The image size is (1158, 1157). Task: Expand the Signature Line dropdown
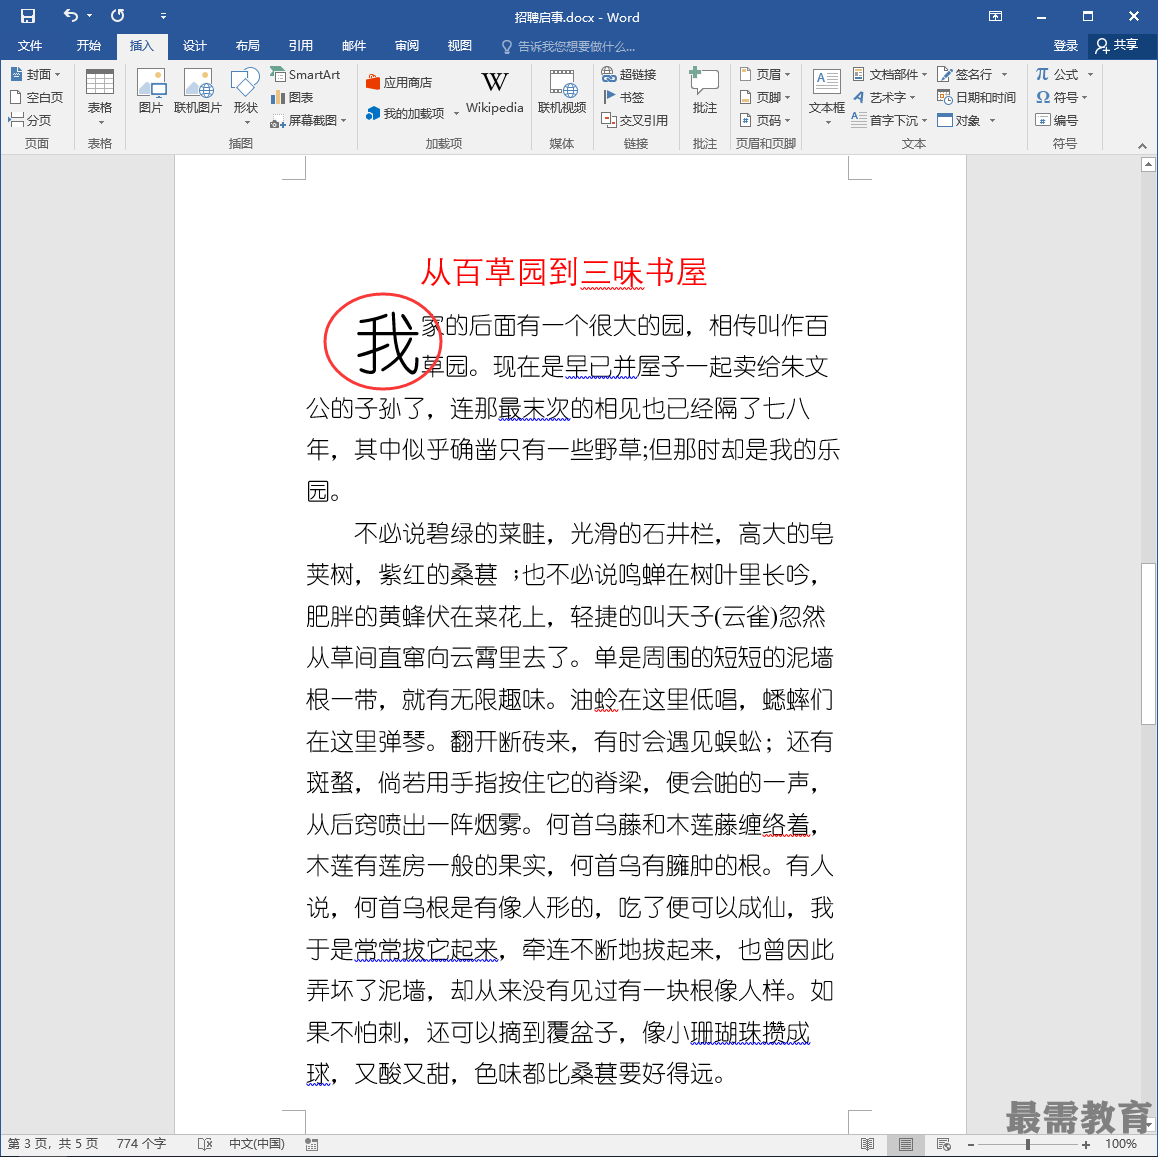point(1004,75)
